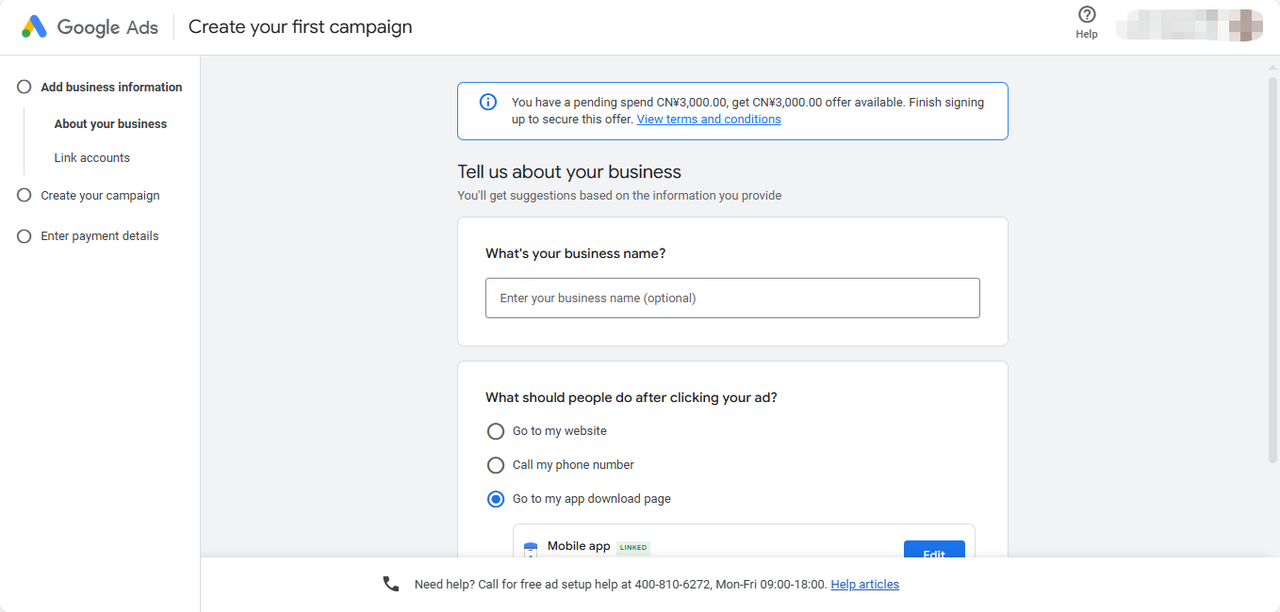
Task: Open the Create your campaign step label
Action: pos(100,196)
